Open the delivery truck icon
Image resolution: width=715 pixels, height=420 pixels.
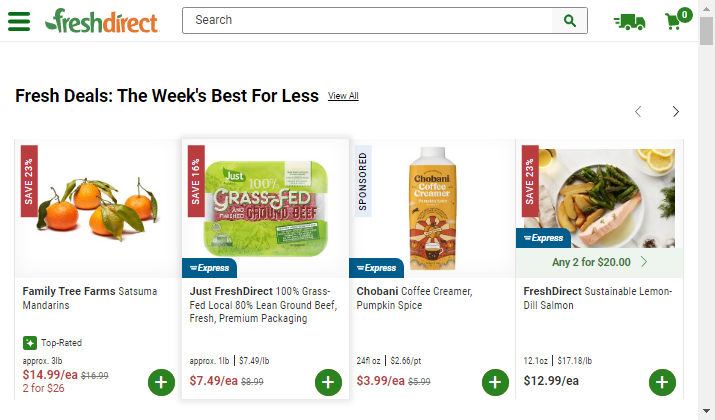click(x=629, y=21)
